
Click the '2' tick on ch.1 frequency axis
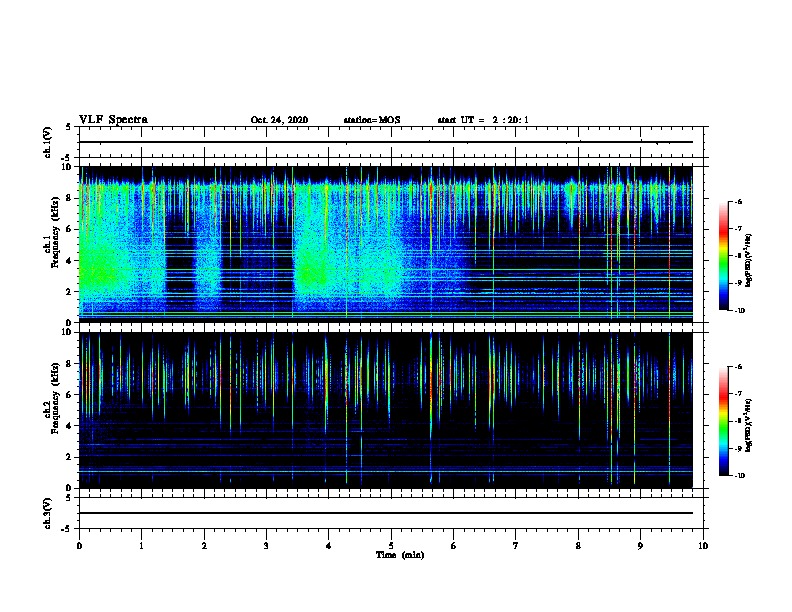pos(69,291)
